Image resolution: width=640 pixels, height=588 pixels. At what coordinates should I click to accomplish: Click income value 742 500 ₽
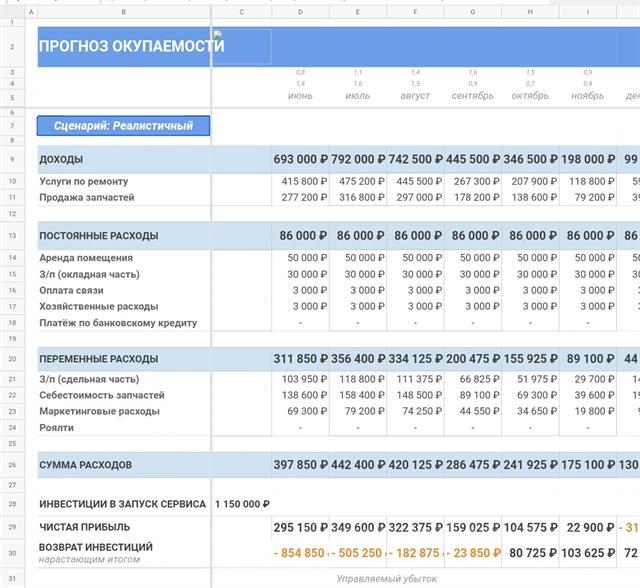click(416, 159)
